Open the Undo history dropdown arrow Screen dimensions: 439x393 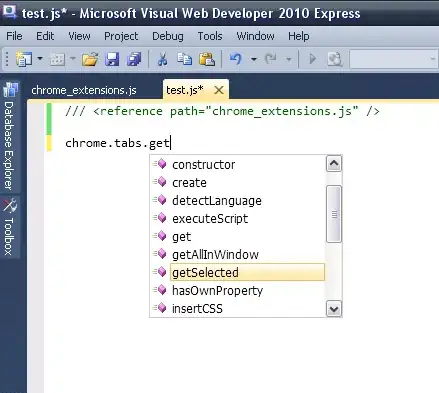click(254, 59)
